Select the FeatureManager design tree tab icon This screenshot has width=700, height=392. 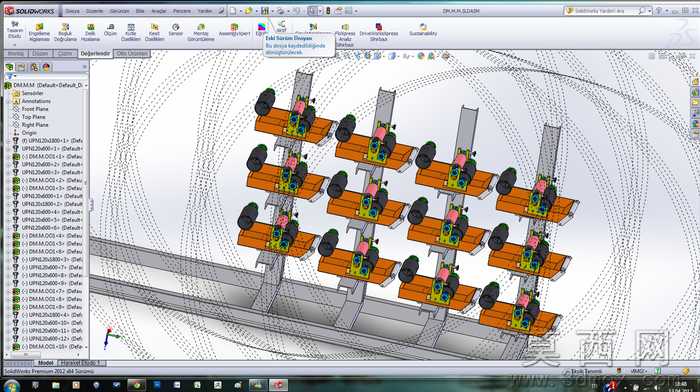pos(9,67)
